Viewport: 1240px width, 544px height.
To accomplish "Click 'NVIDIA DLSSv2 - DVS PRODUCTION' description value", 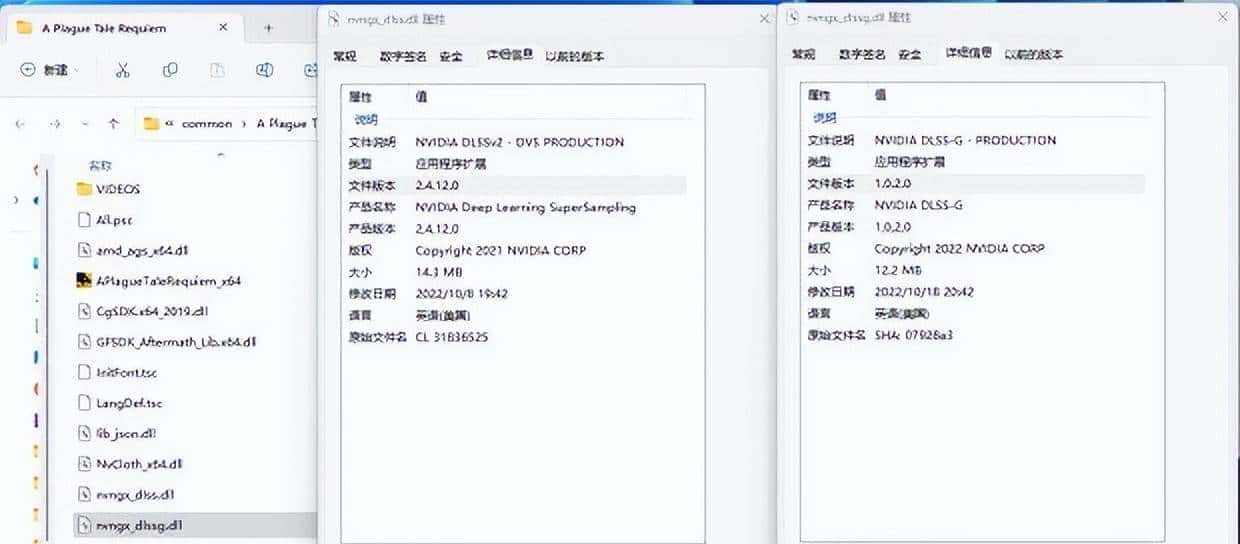I will tap(519, 142).
